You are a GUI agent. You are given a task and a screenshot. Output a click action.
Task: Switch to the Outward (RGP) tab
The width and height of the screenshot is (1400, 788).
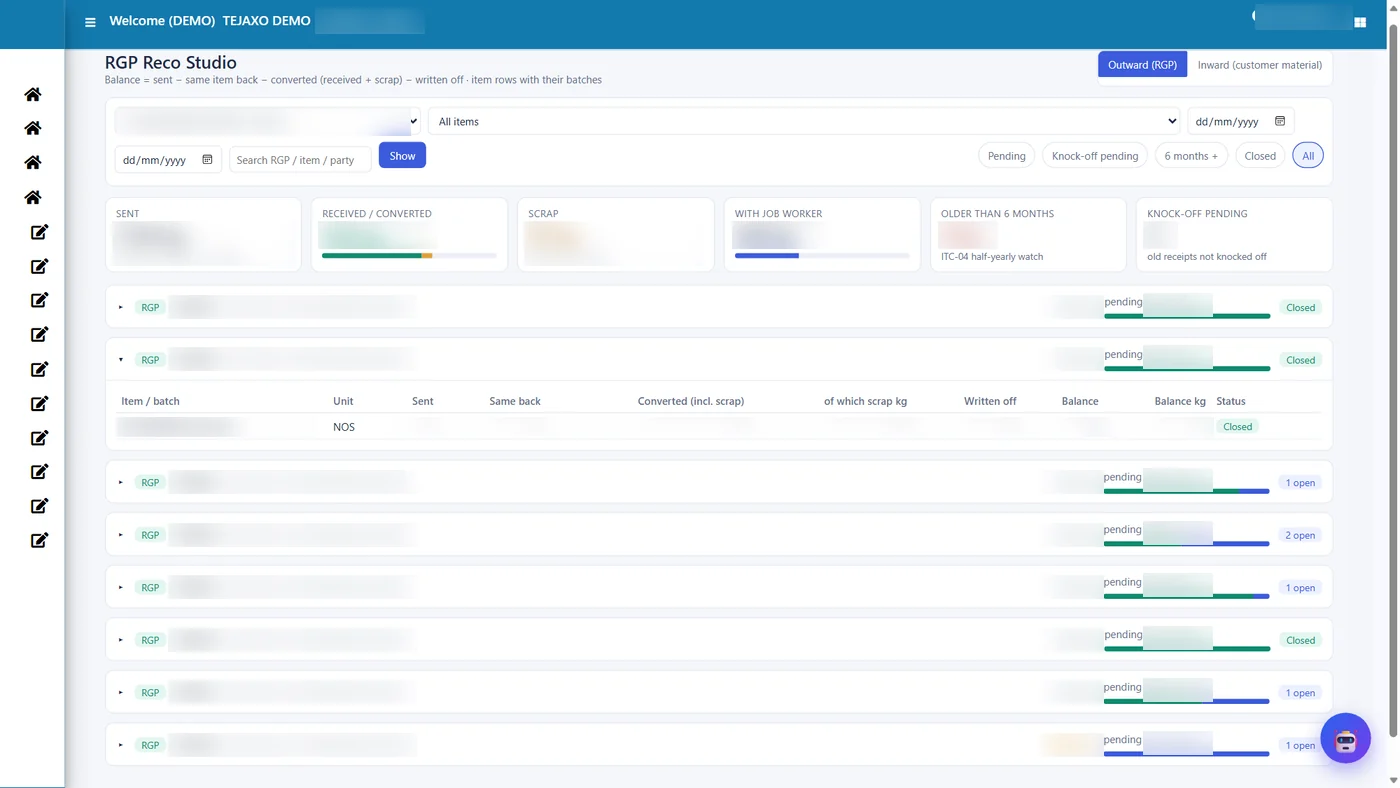(1142, 65)
